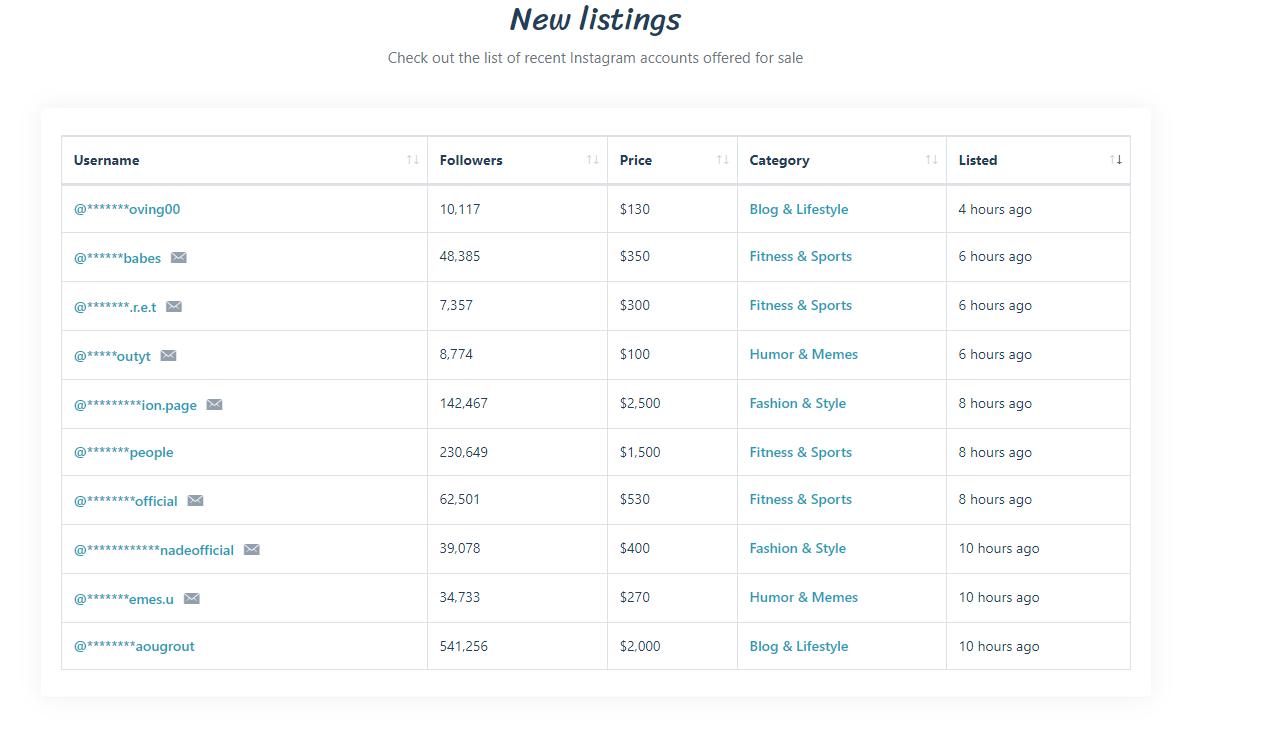Click Humor & Memes category for @*****outyt

803,354
